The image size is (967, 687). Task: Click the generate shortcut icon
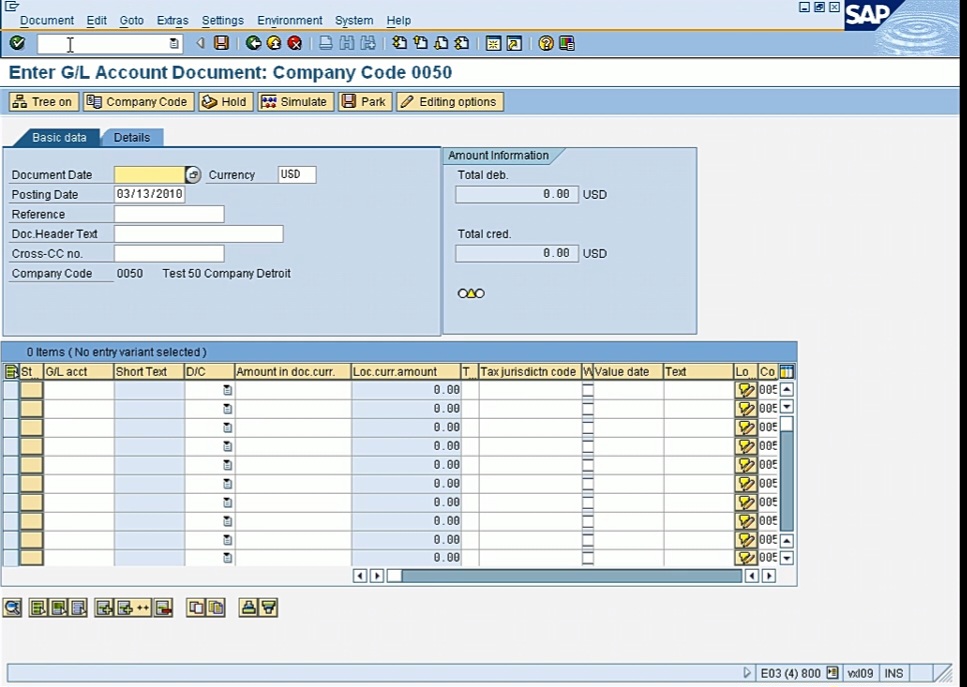pyautogui.click(x=514, y=43)
